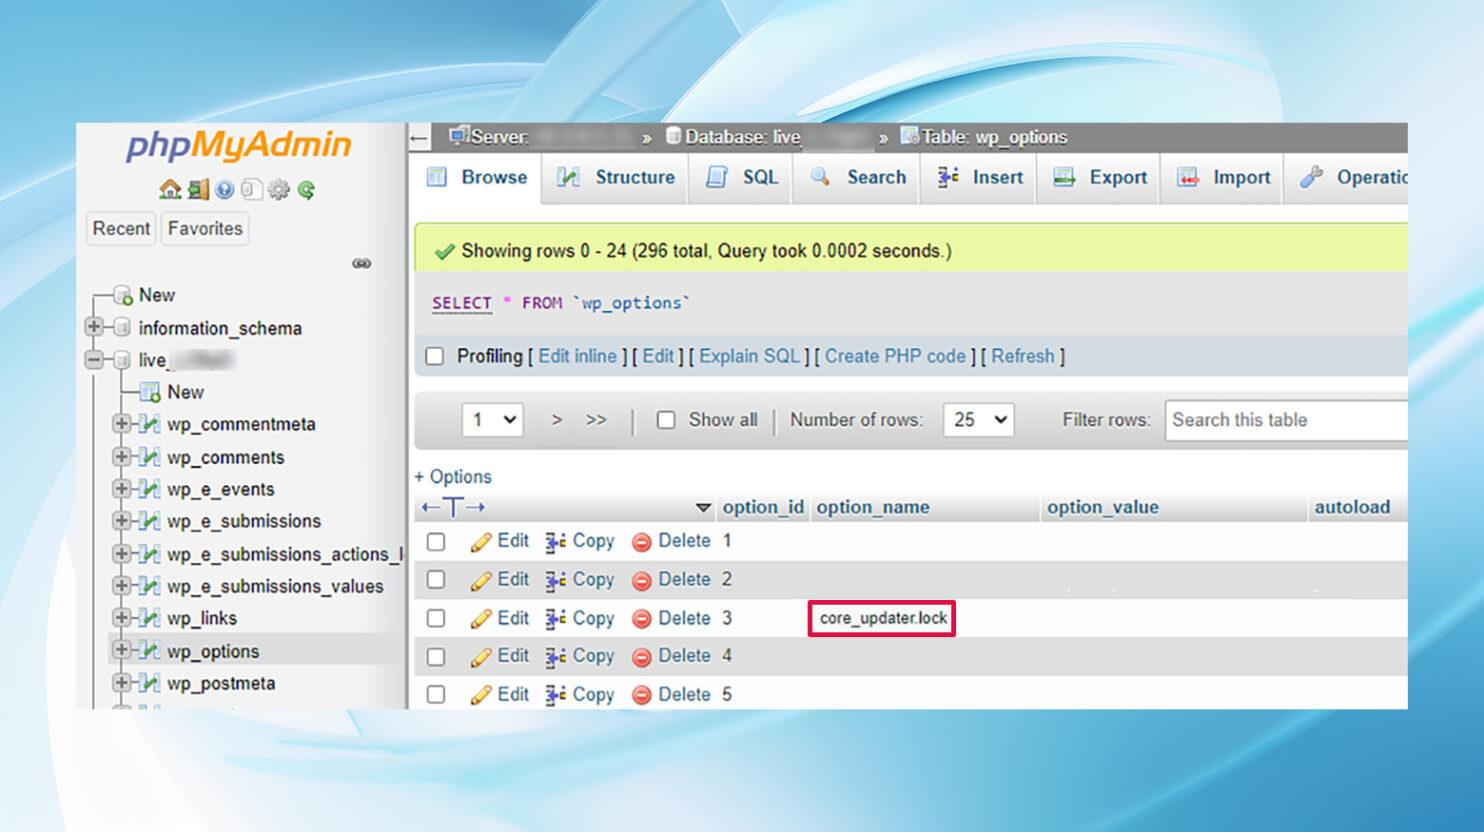Image resolution: width=1484 pixels, height=832 pixels.
Task: Open the Export tab
Action: 1100,178
